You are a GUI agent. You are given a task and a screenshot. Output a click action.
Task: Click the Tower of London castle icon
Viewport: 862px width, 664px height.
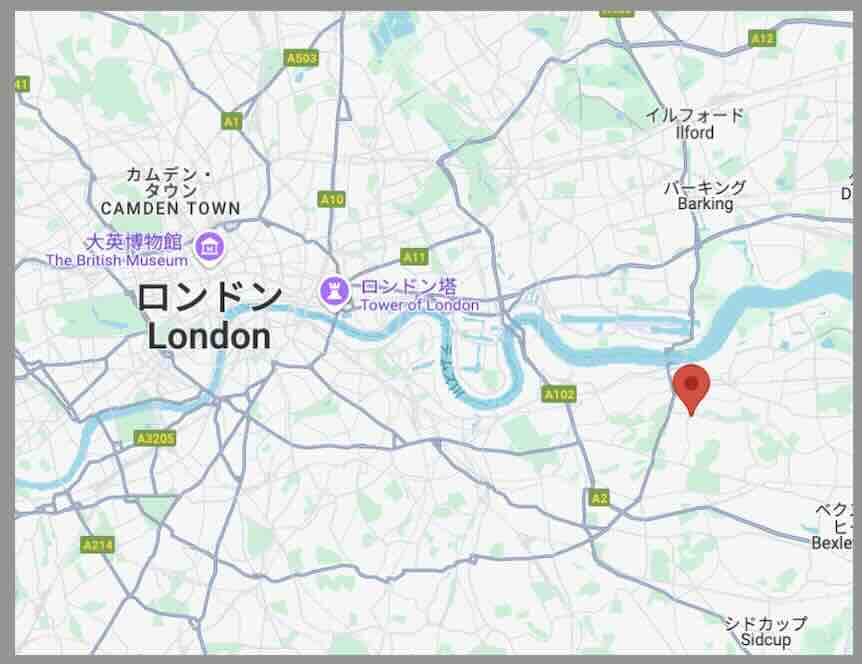[x=335, y=291]
